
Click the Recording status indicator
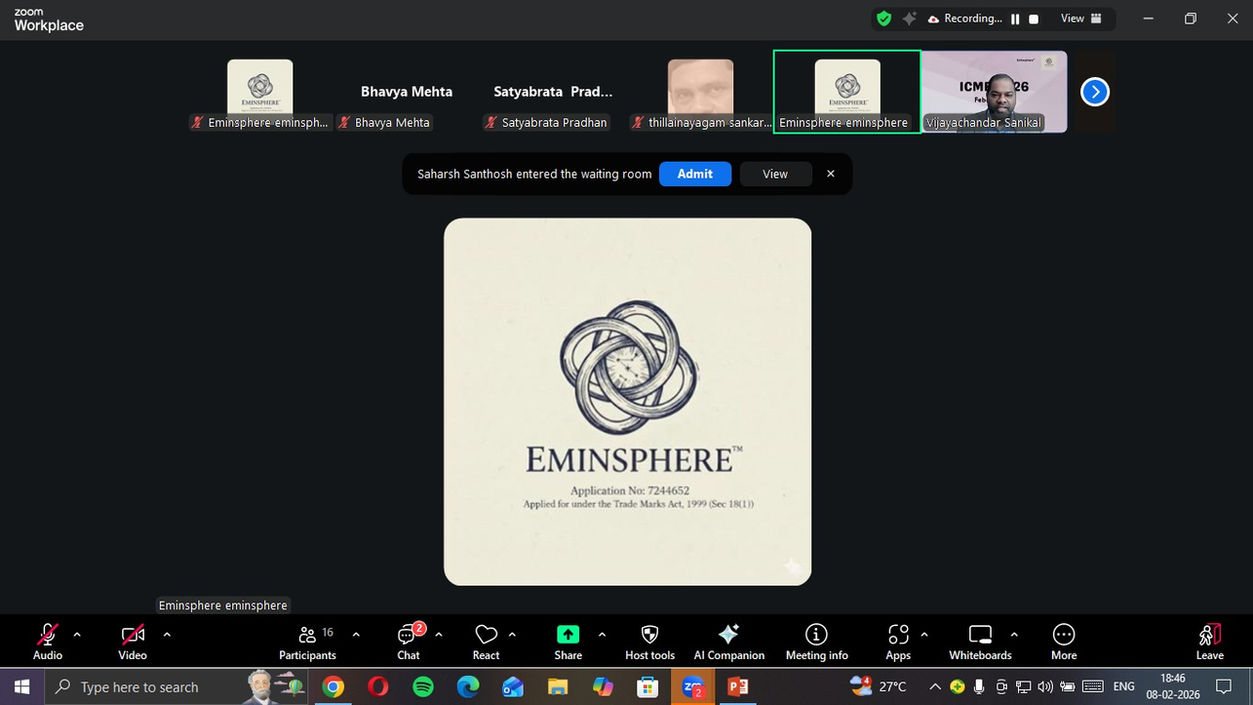pyautogui.click(x=965, y=18)
